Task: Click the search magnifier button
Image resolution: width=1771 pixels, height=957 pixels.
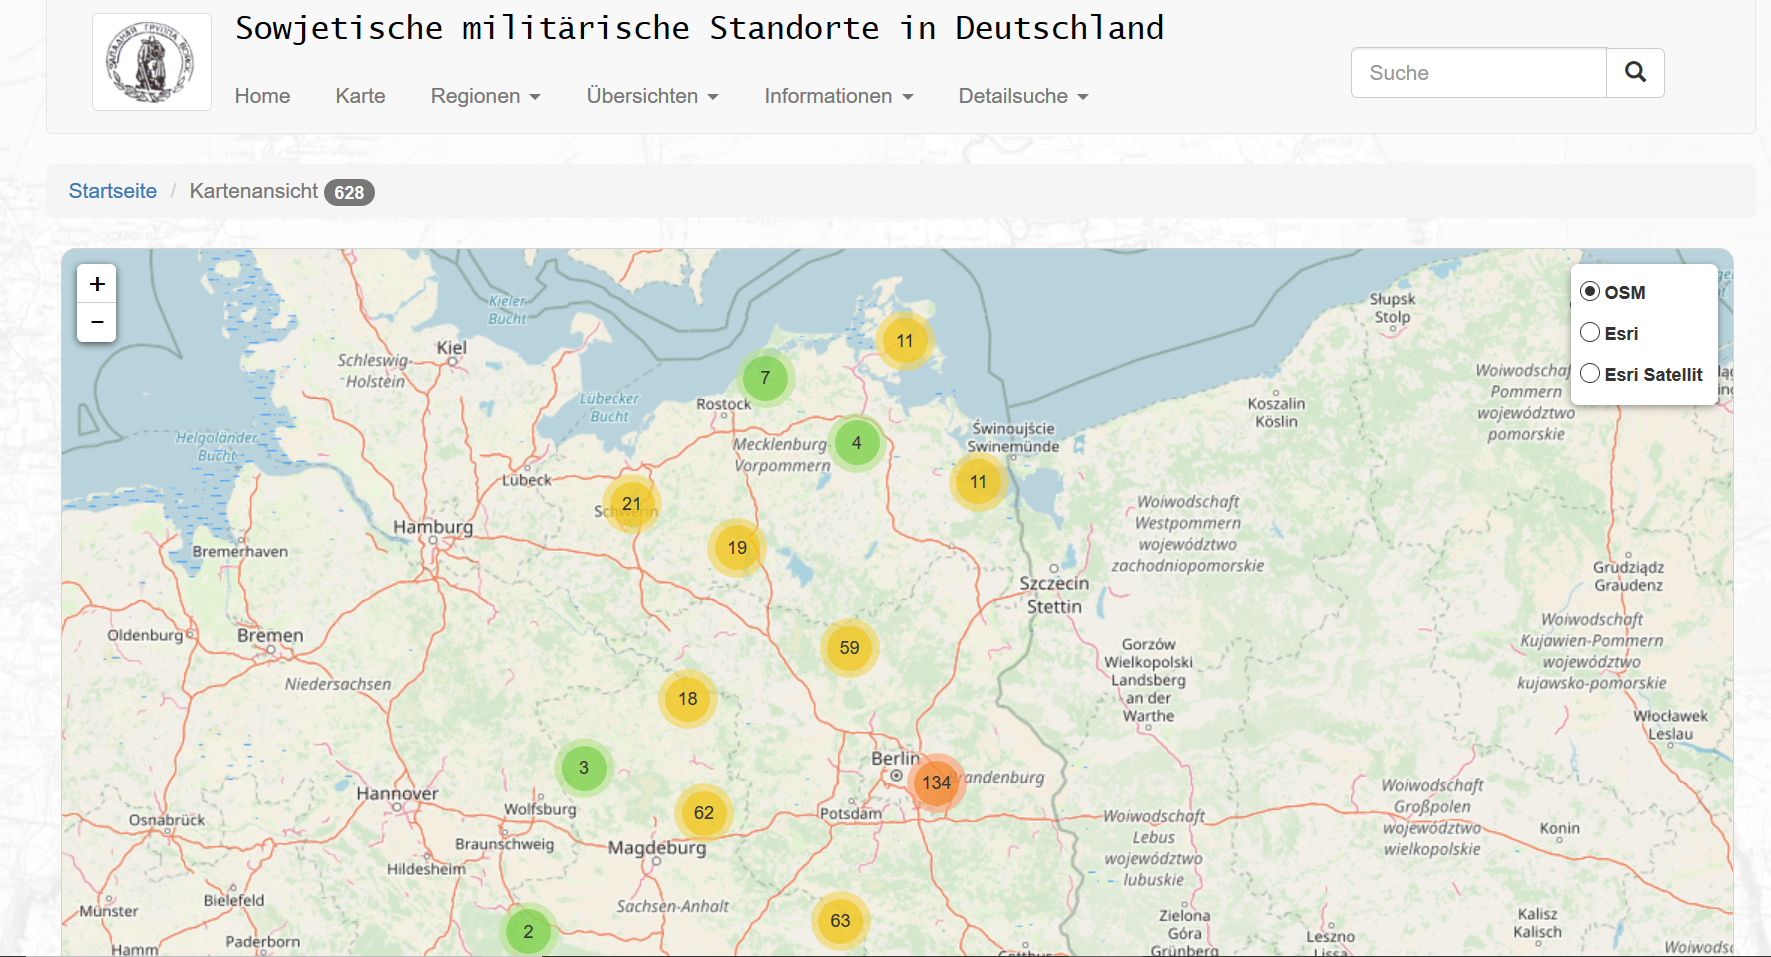Action: [x=1635, y=73]
